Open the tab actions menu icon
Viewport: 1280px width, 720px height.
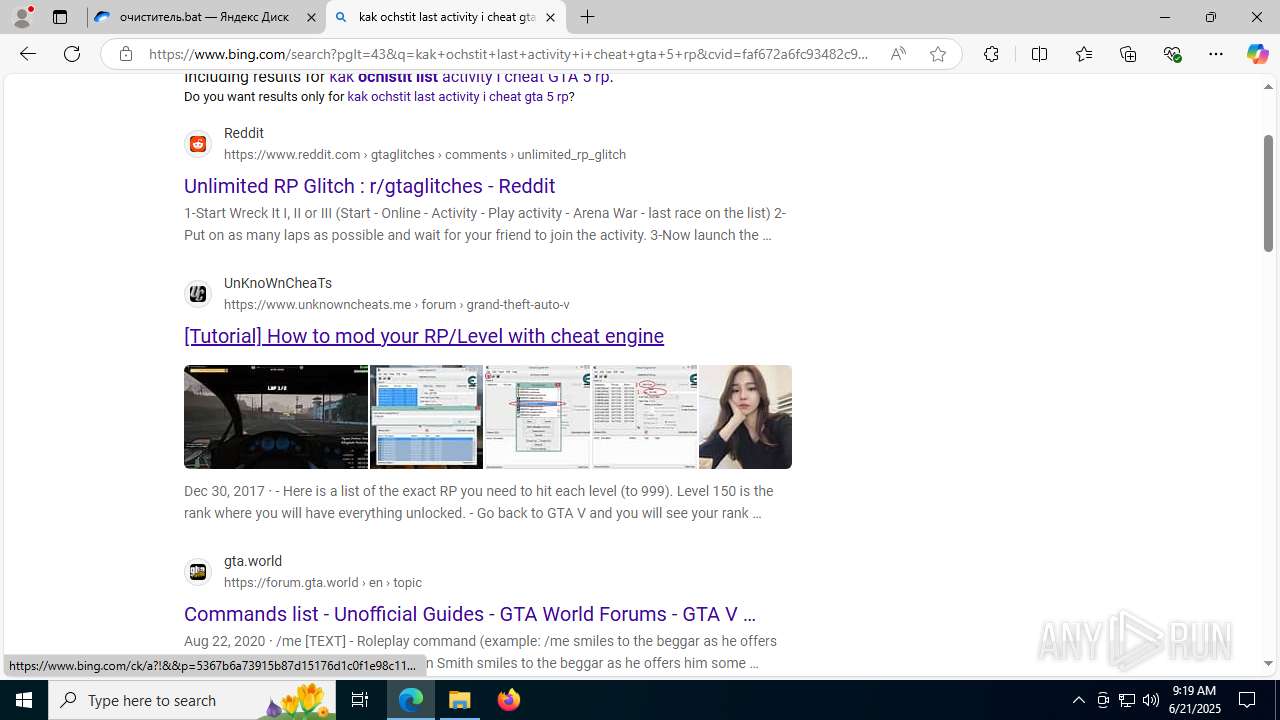pos(60,17)
